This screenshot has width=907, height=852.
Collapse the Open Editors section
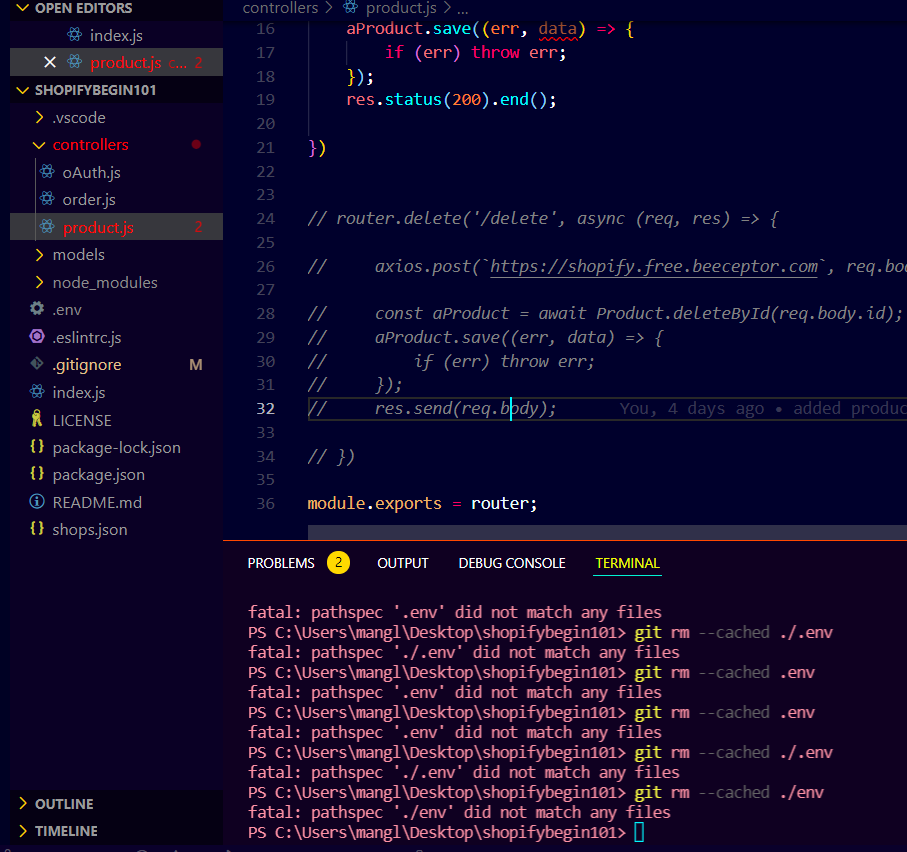click(x=23, y=8)
